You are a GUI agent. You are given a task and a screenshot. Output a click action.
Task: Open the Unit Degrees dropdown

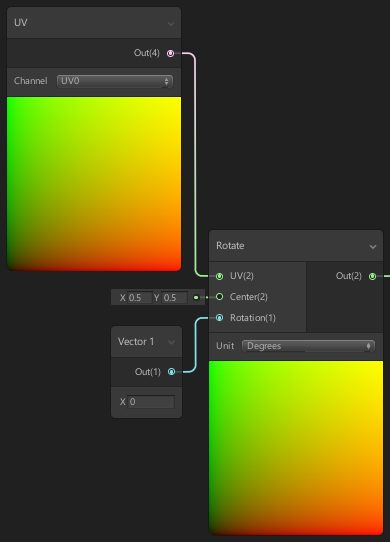coord(308,346)
